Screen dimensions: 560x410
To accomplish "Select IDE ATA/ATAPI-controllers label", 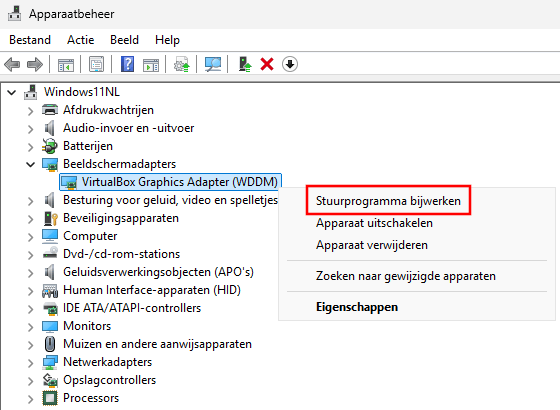I will coord(132,308).
